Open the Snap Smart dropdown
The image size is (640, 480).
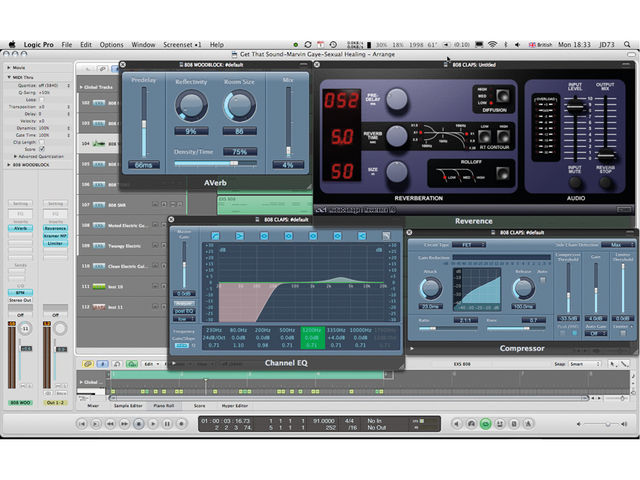coord(584,364)
